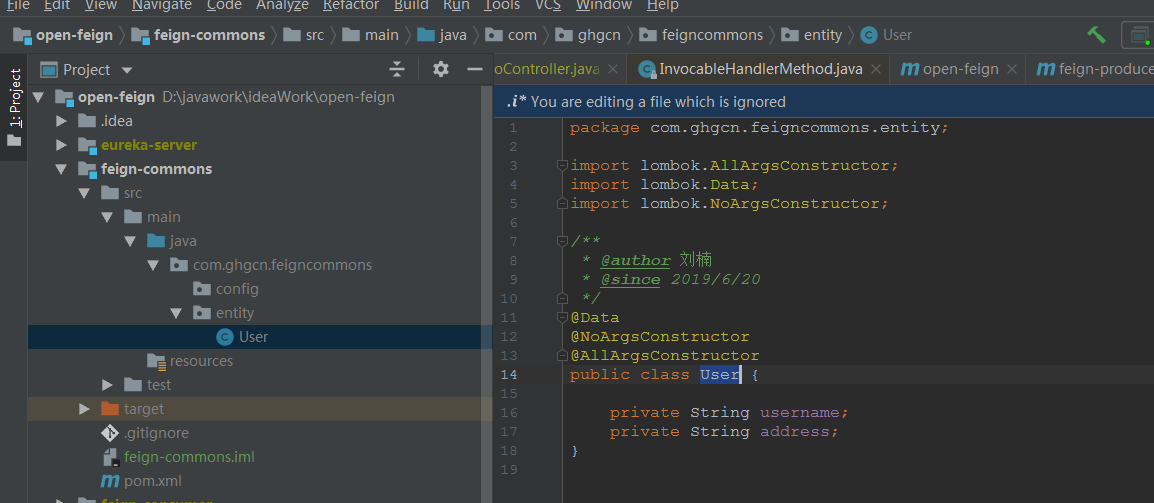Select pom.xml in the tree
Screen dimensions: 1154x503
pyautogui.click(x=141, y=481)
